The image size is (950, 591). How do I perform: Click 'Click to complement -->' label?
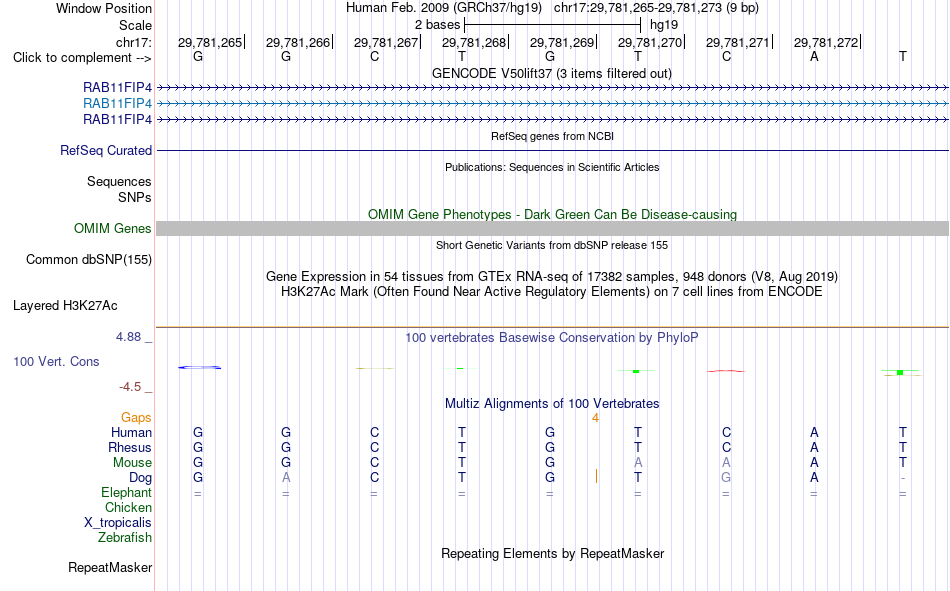tap(82, 58)
